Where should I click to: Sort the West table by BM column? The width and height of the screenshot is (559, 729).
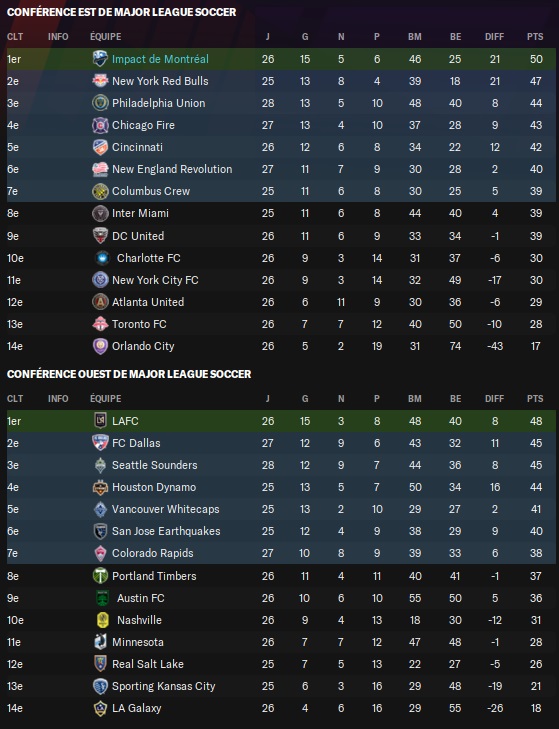[415, 399]
